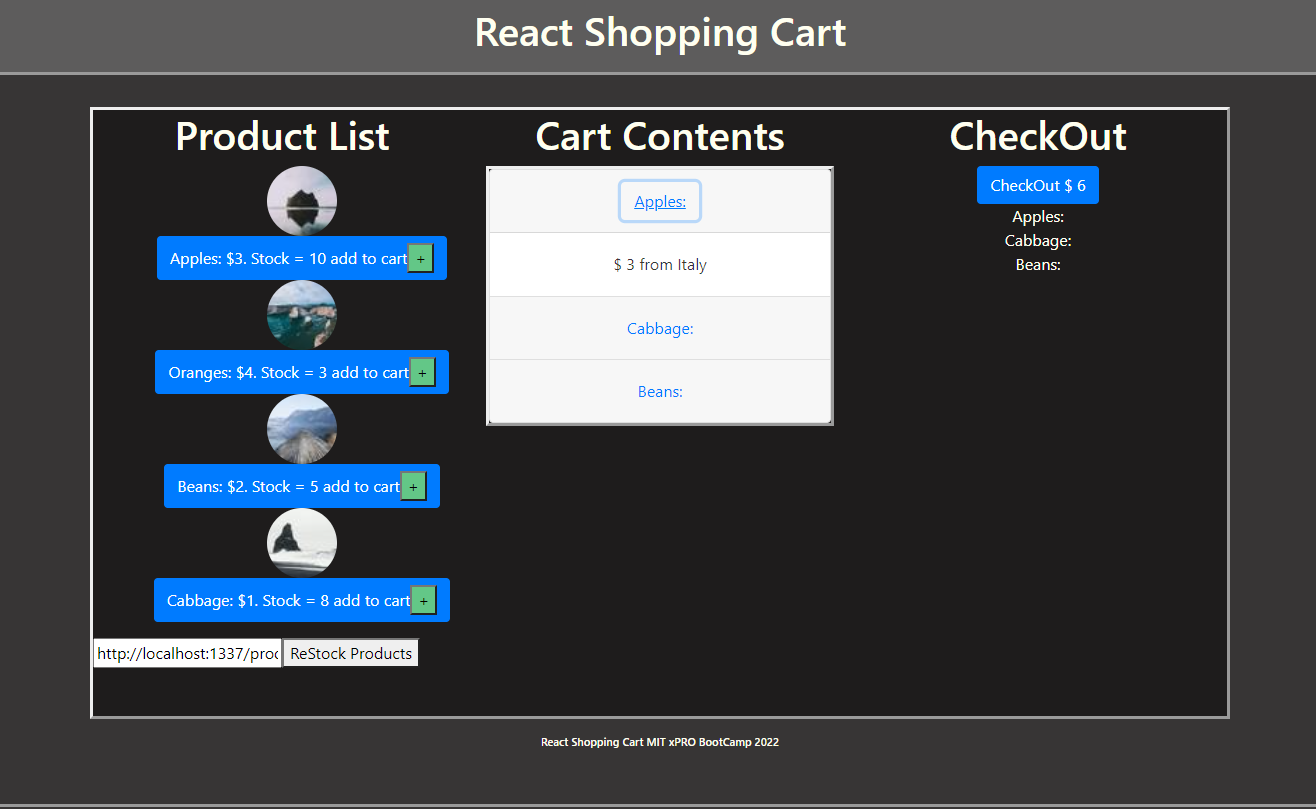Collapse the Apples accordion in Cart Contents

tap(660, 201)
